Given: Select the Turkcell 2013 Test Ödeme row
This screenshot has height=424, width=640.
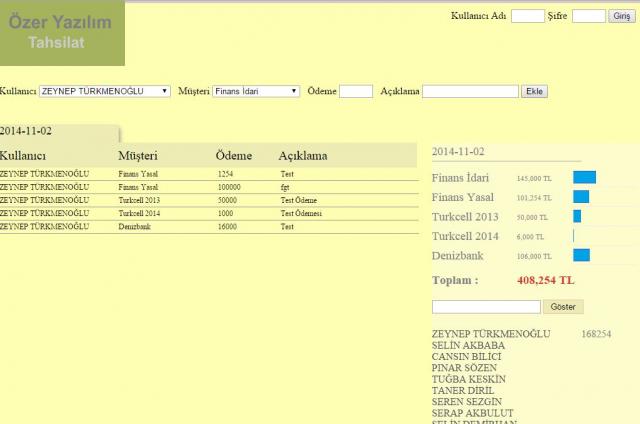Looking at the screenshot, I should [x=208, y=200].
